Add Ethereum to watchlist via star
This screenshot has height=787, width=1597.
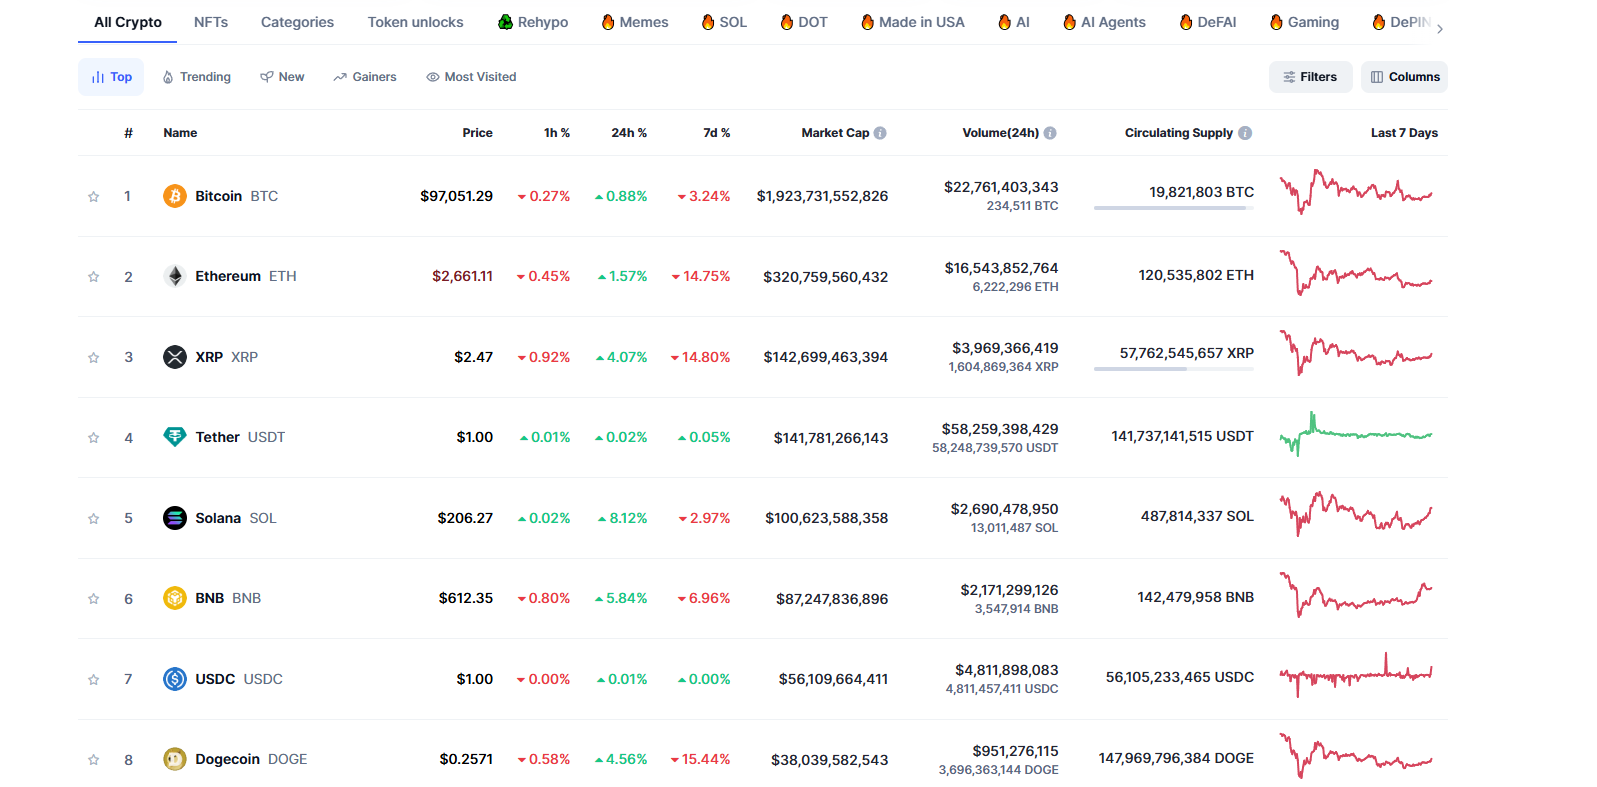[x=94, y=277]
